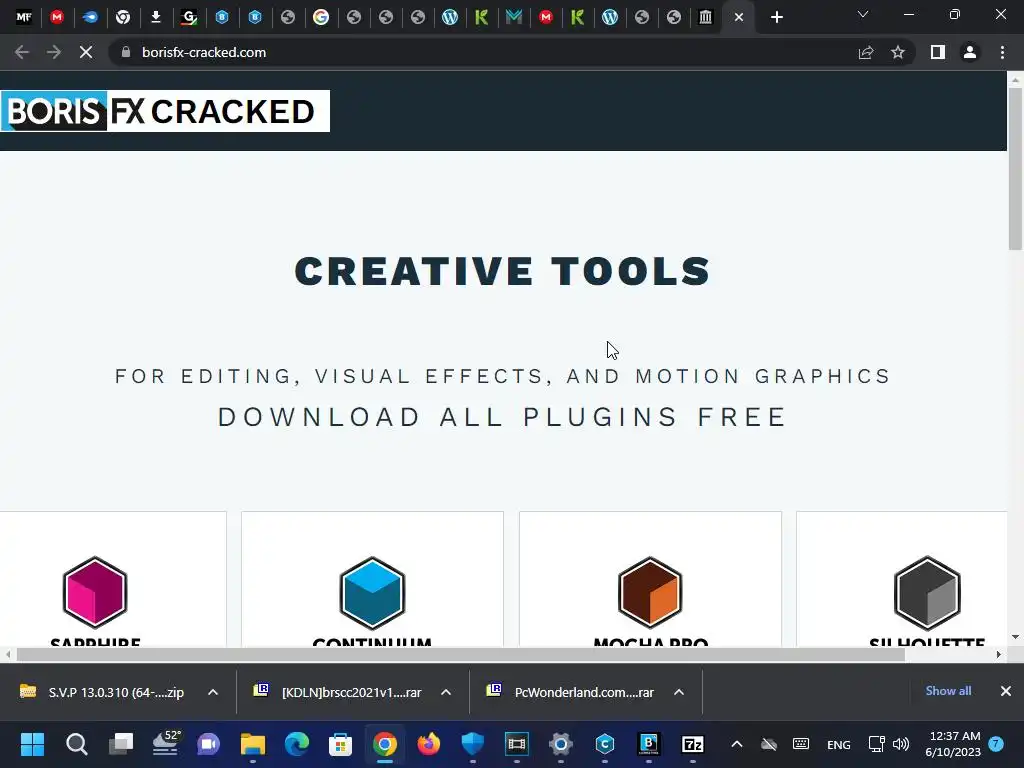This screenshot has width=1024, height=768.
Task: Click the page's vertical scrollbar thumb
Action: coord(1015,168)
